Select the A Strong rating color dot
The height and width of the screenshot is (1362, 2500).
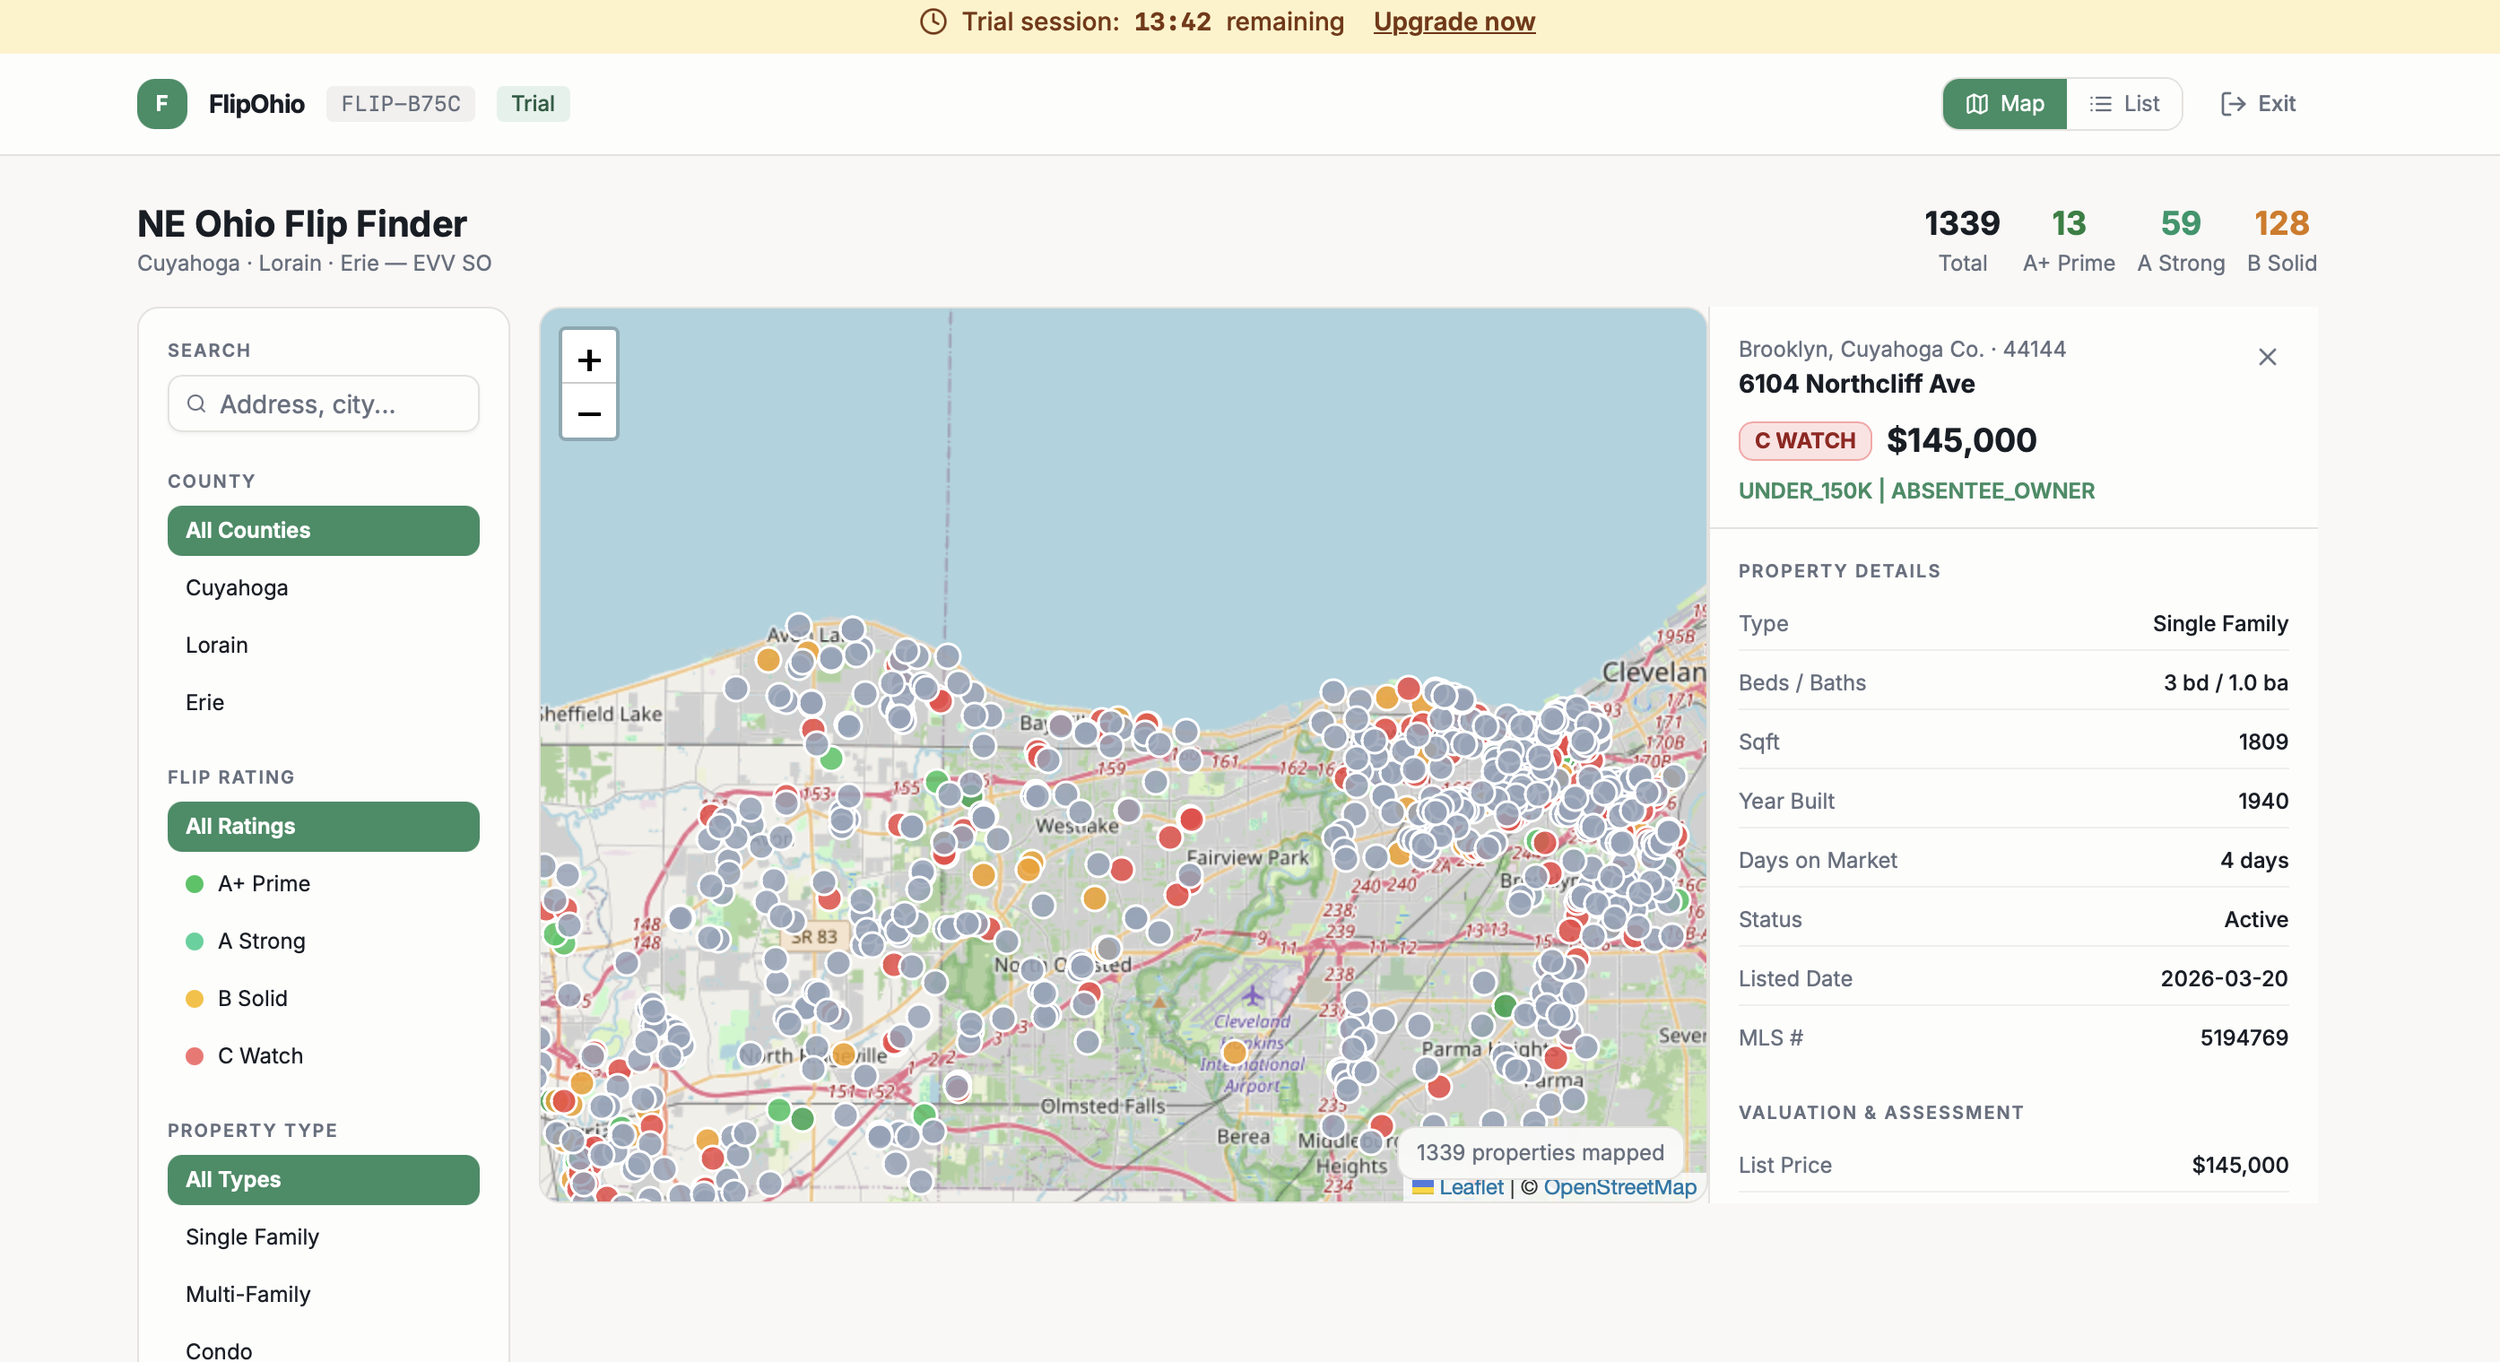195,941
